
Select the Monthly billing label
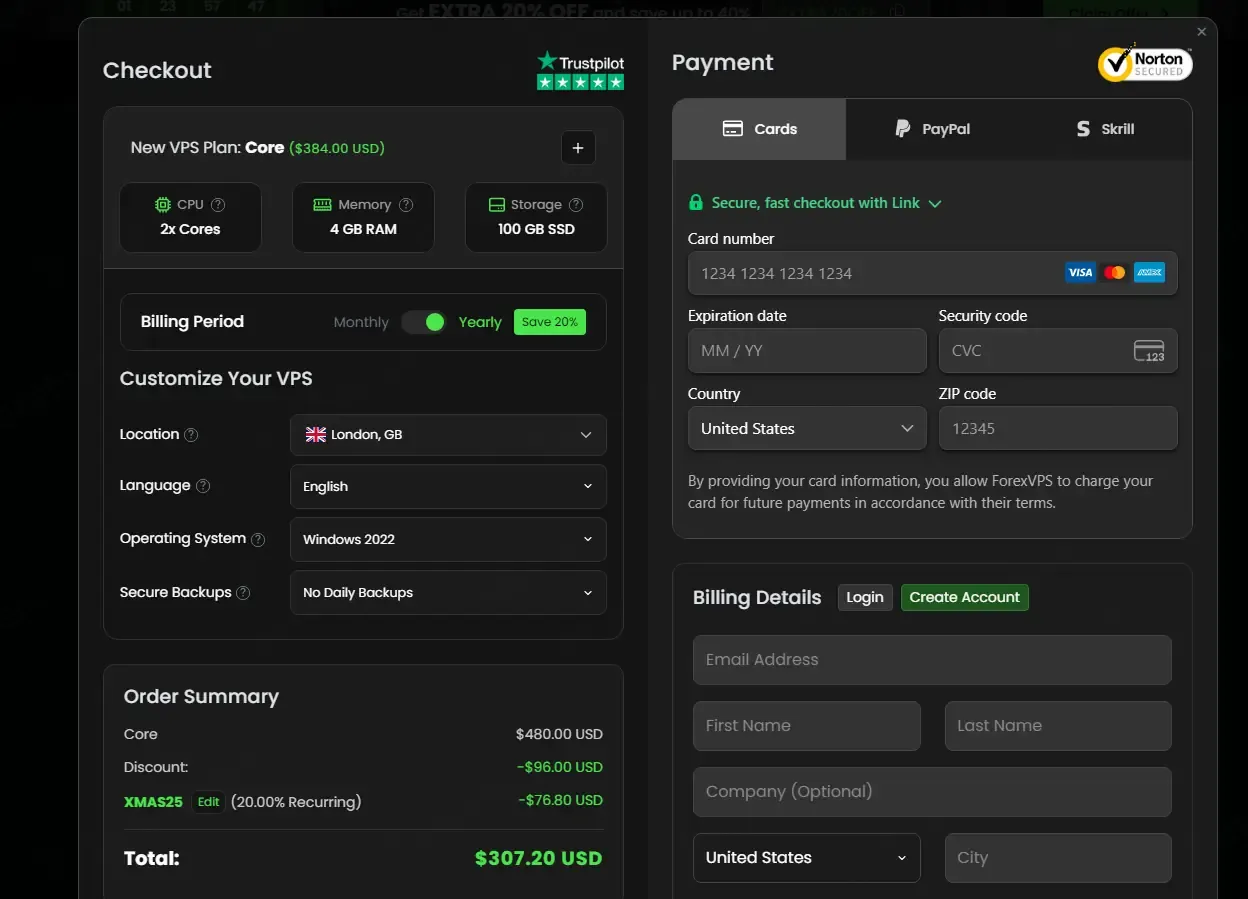[x=361, y=322]
